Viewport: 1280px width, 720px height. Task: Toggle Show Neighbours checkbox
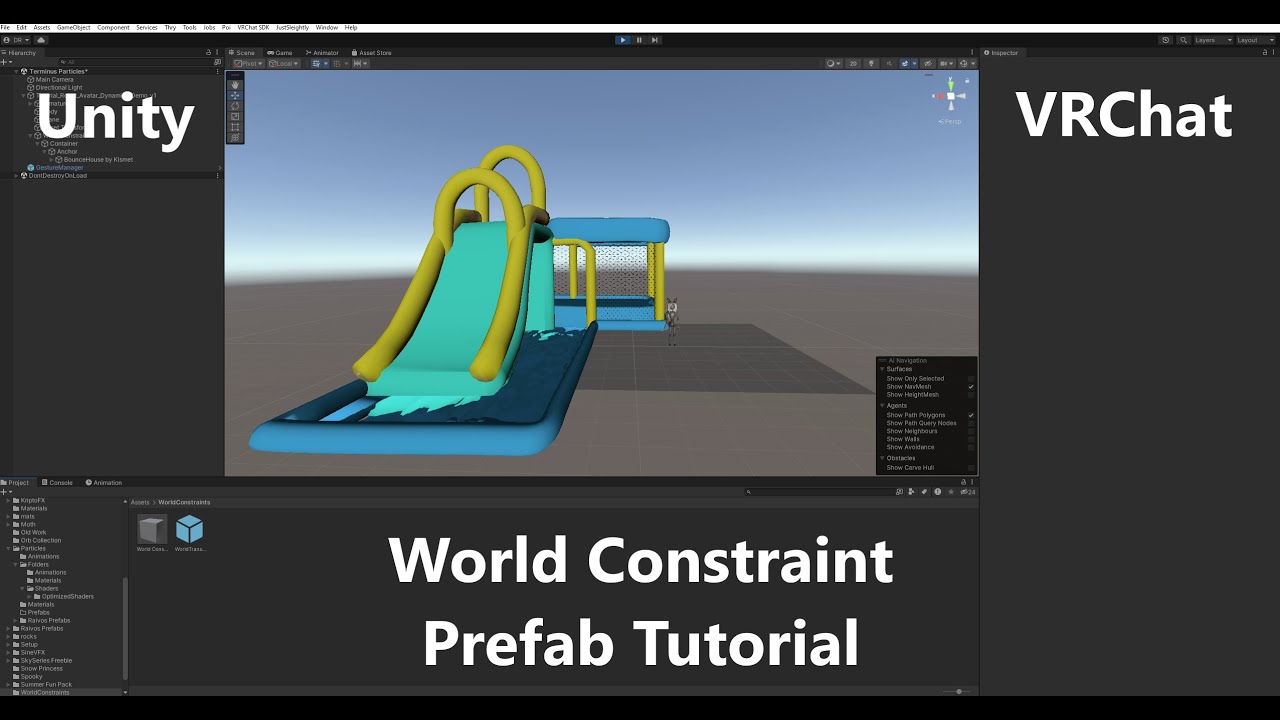click(971, 431)
